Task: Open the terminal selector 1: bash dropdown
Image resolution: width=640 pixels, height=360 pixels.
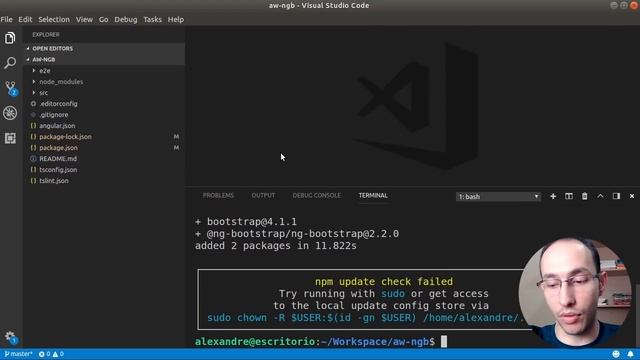Action: pyautogui.click(x=498, y=197)
